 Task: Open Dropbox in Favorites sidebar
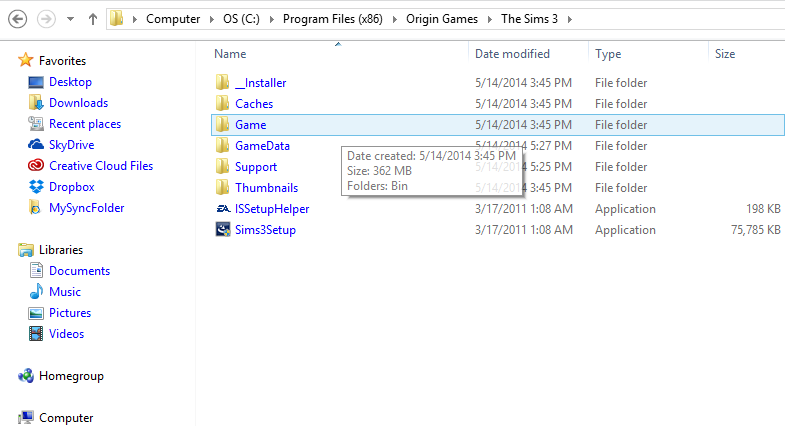click(x=71, y=187)
